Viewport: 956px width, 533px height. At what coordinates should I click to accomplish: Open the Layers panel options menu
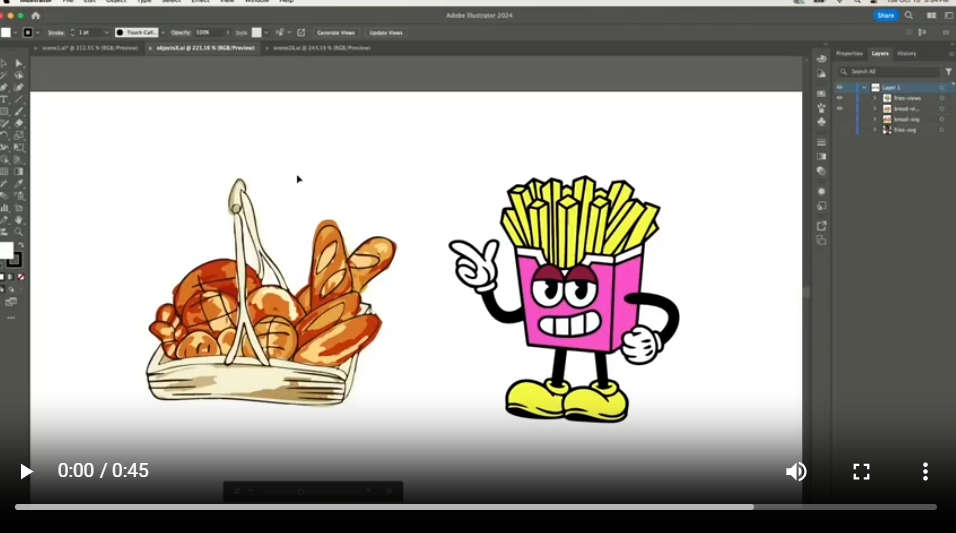click(x=951, y=54)
